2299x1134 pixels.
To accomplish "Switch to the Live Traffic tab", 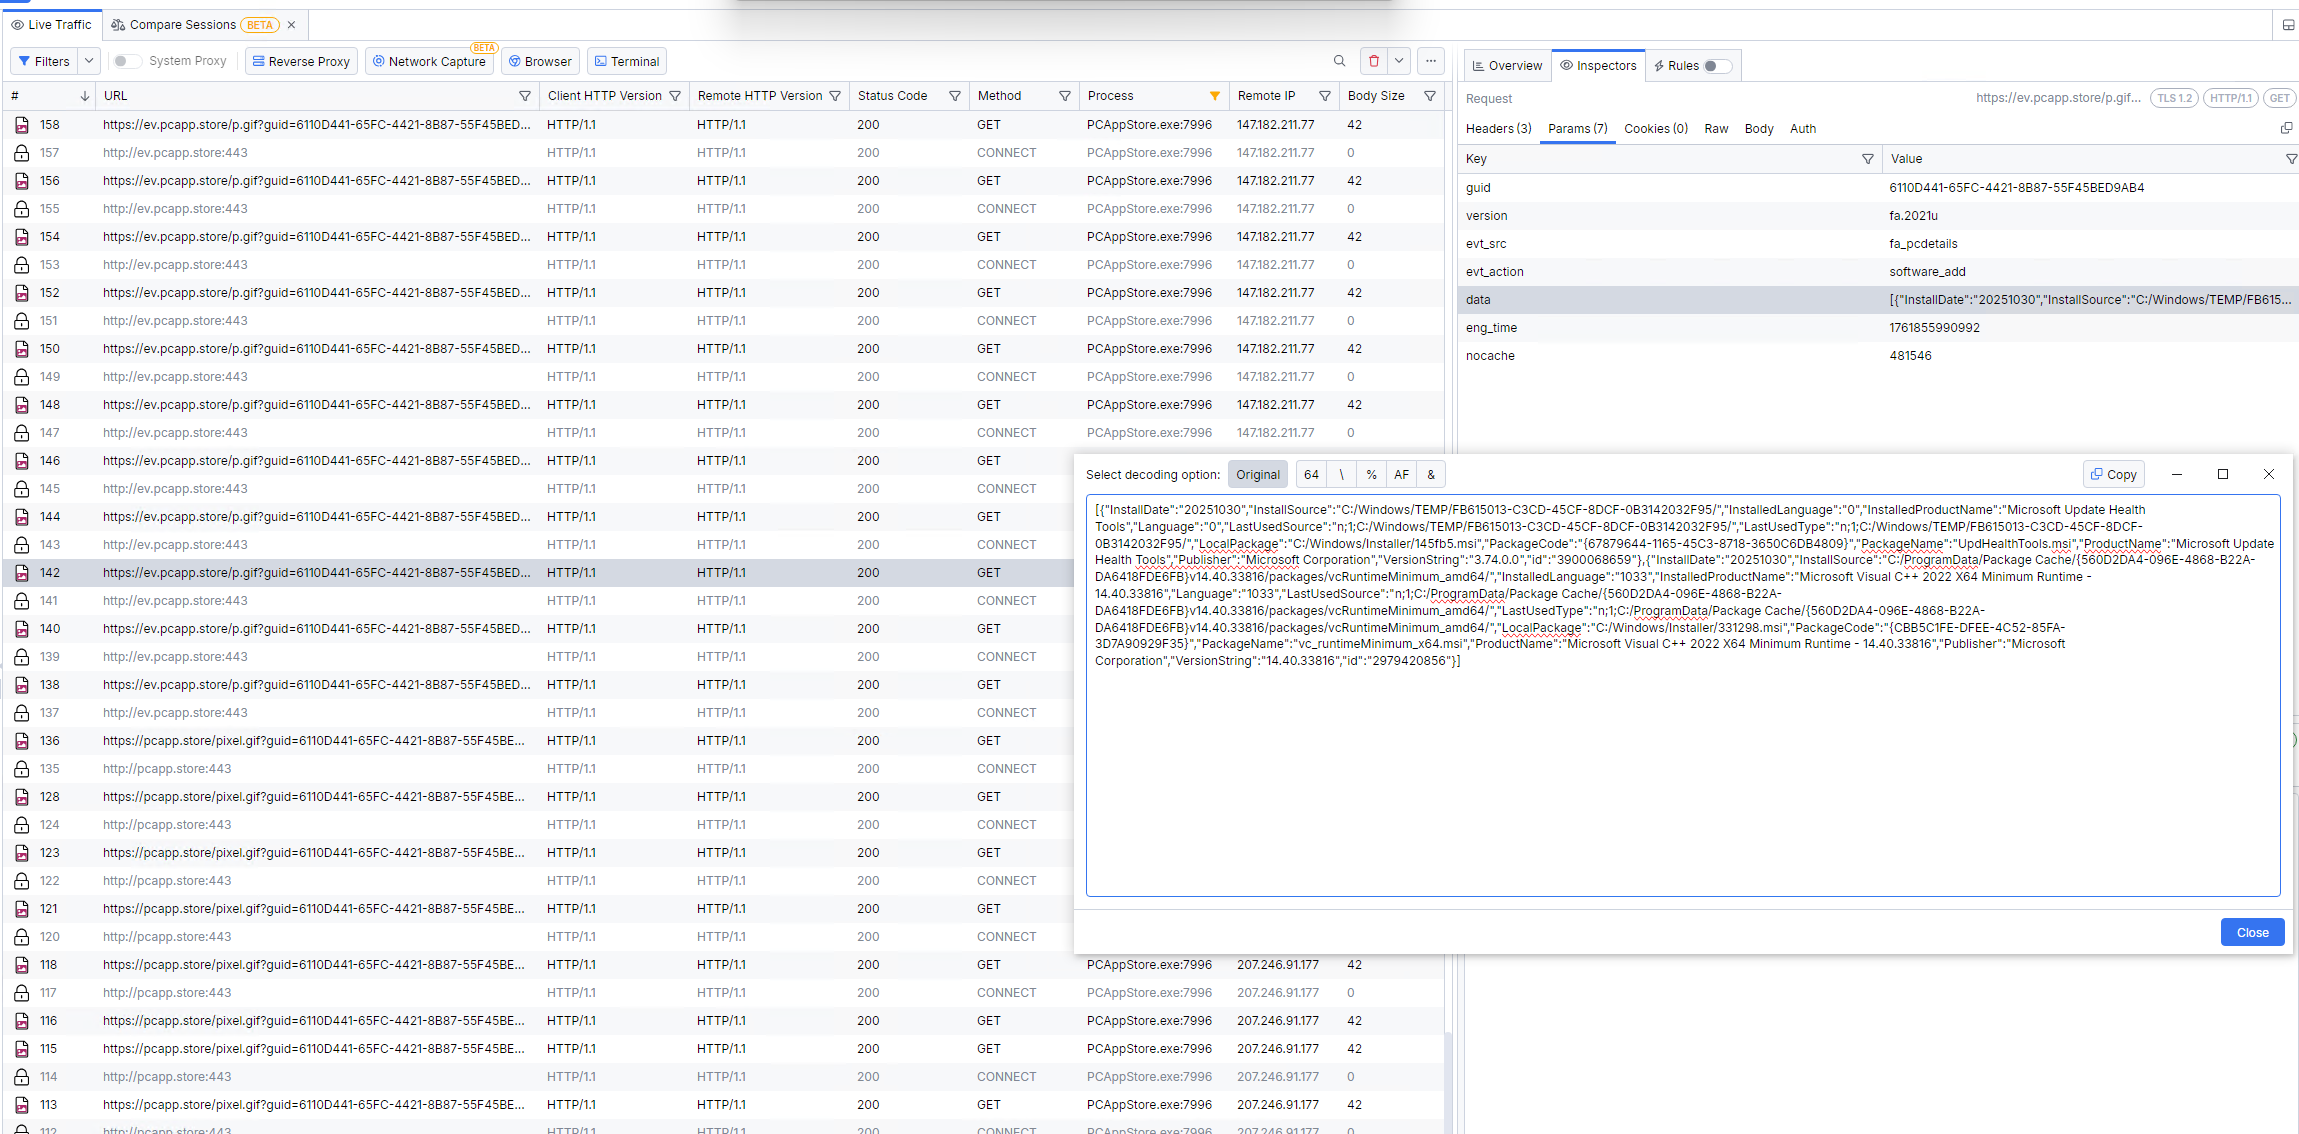I will 51,25.
